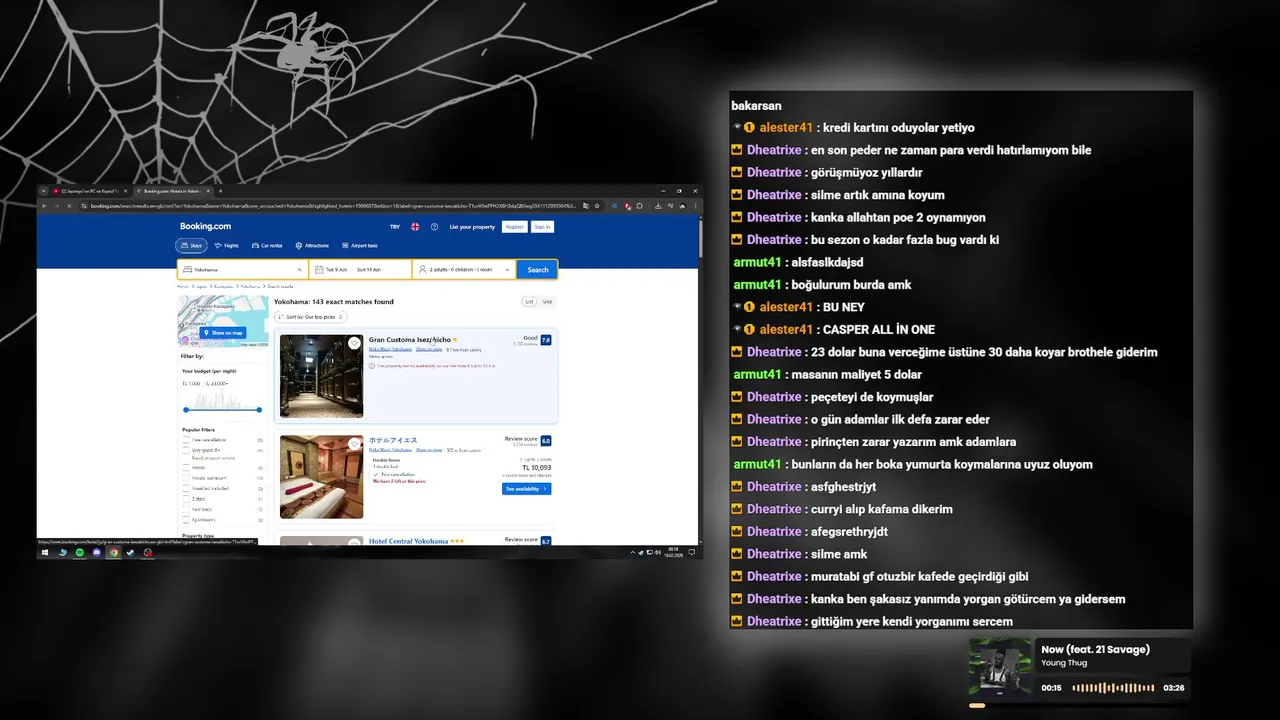Open Discord from the taskbar
The image size is (1280, 720).
click(97, 552)
